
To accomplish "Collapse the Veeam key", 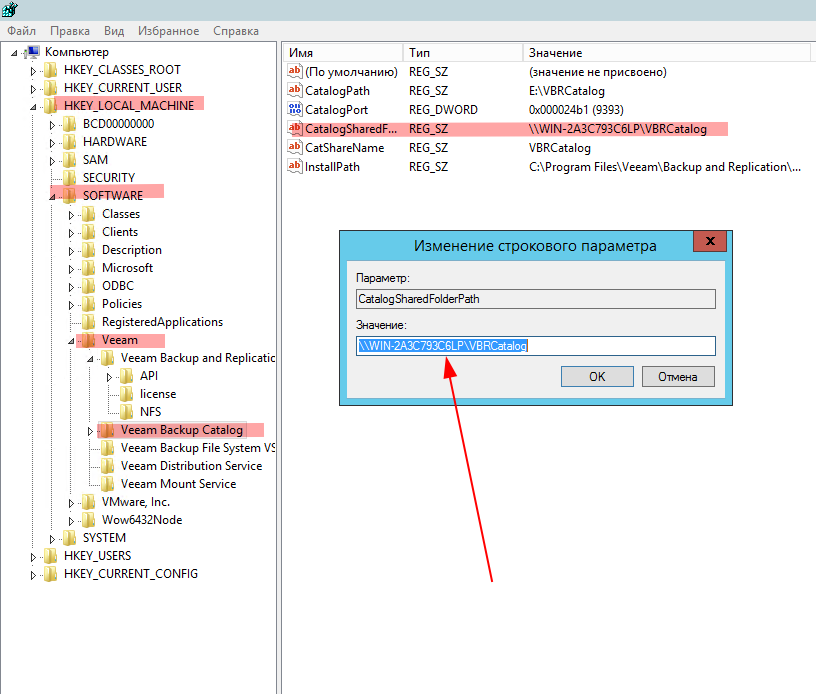I will (x=71, y=341).
